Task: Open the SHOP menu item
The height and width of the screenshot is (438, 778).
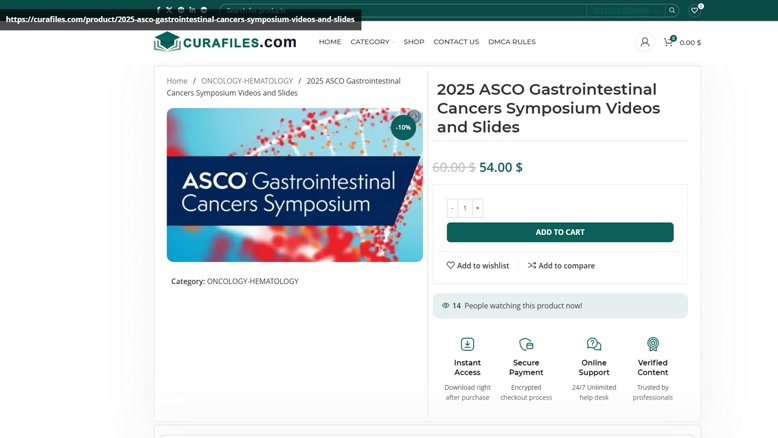Action: point(414,42)
